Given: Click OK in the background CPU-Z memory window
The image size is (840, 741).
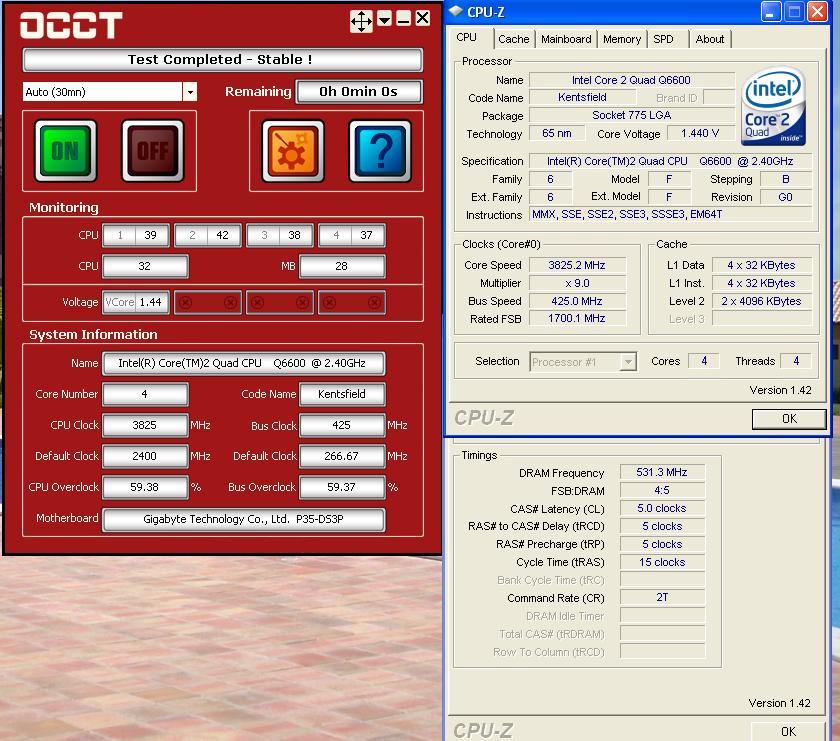Looking at the screenshot, I should [788, 731].
